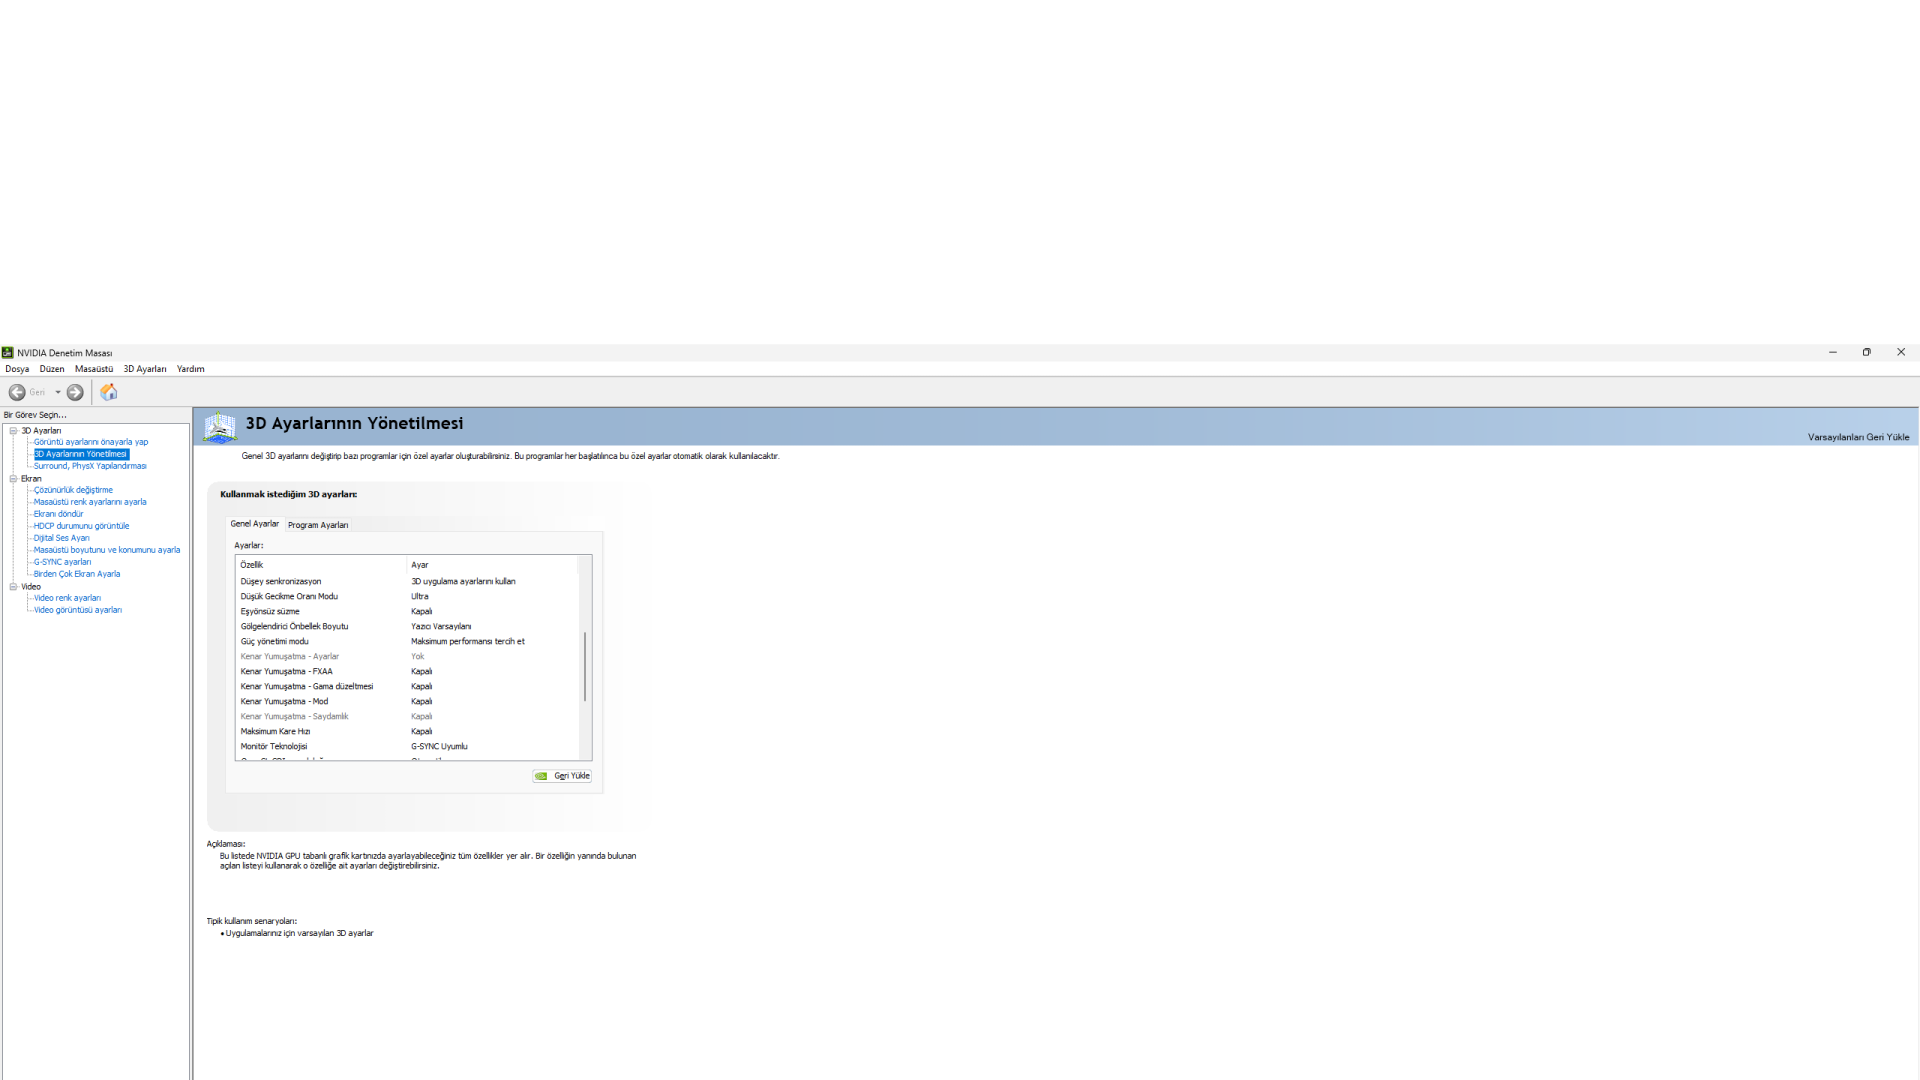
Task: Click the settings list vertical scrollbar
Action: click(x=585, y=665)
